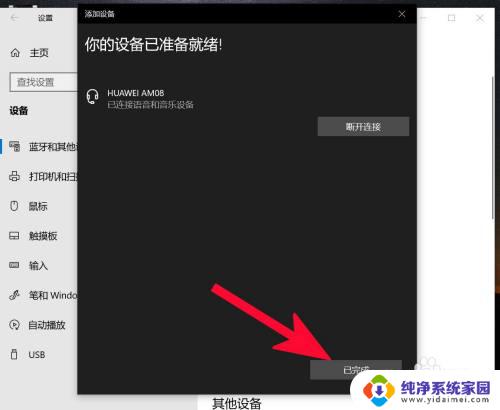The width and height of the screenshot is (500, 410).
Task: Open 打印机和扫描仪 settings page
Action: point(53,176)
